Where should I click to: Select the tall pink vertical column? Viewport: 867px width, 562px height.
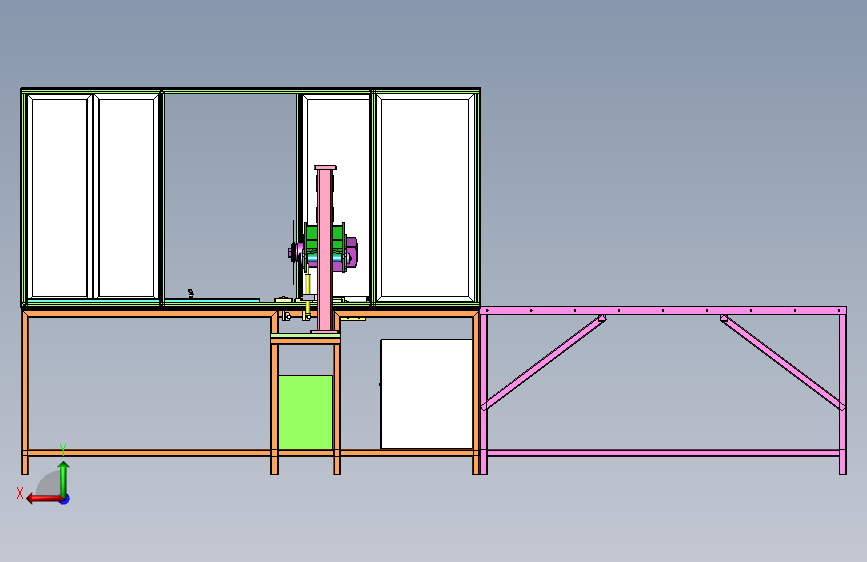[325, 249]
